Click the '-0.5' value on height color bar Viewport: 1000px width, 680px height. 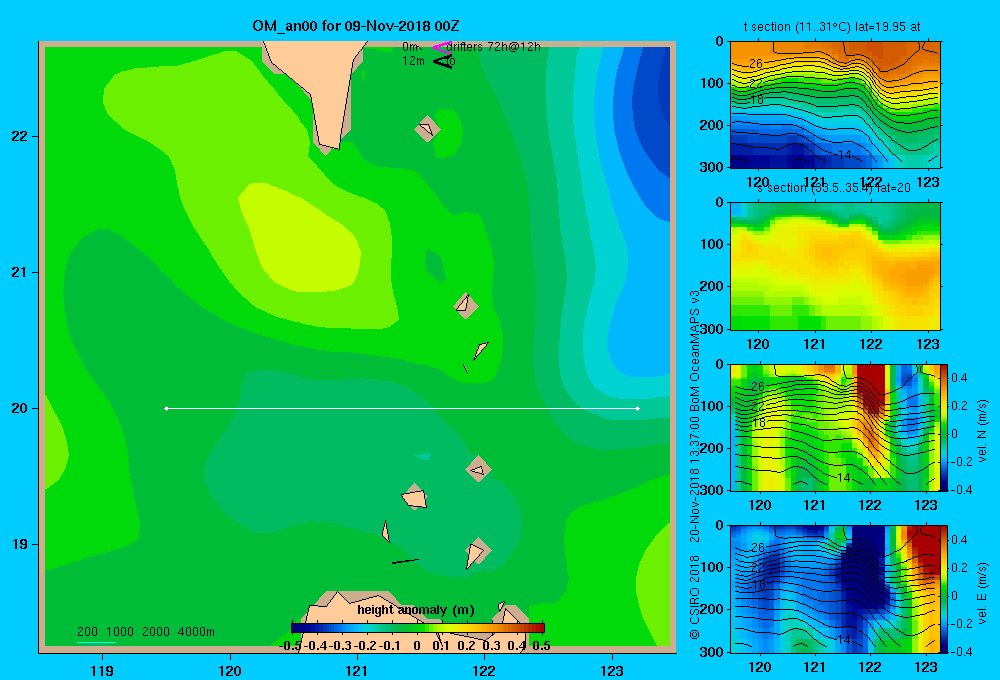click(290, 646)
